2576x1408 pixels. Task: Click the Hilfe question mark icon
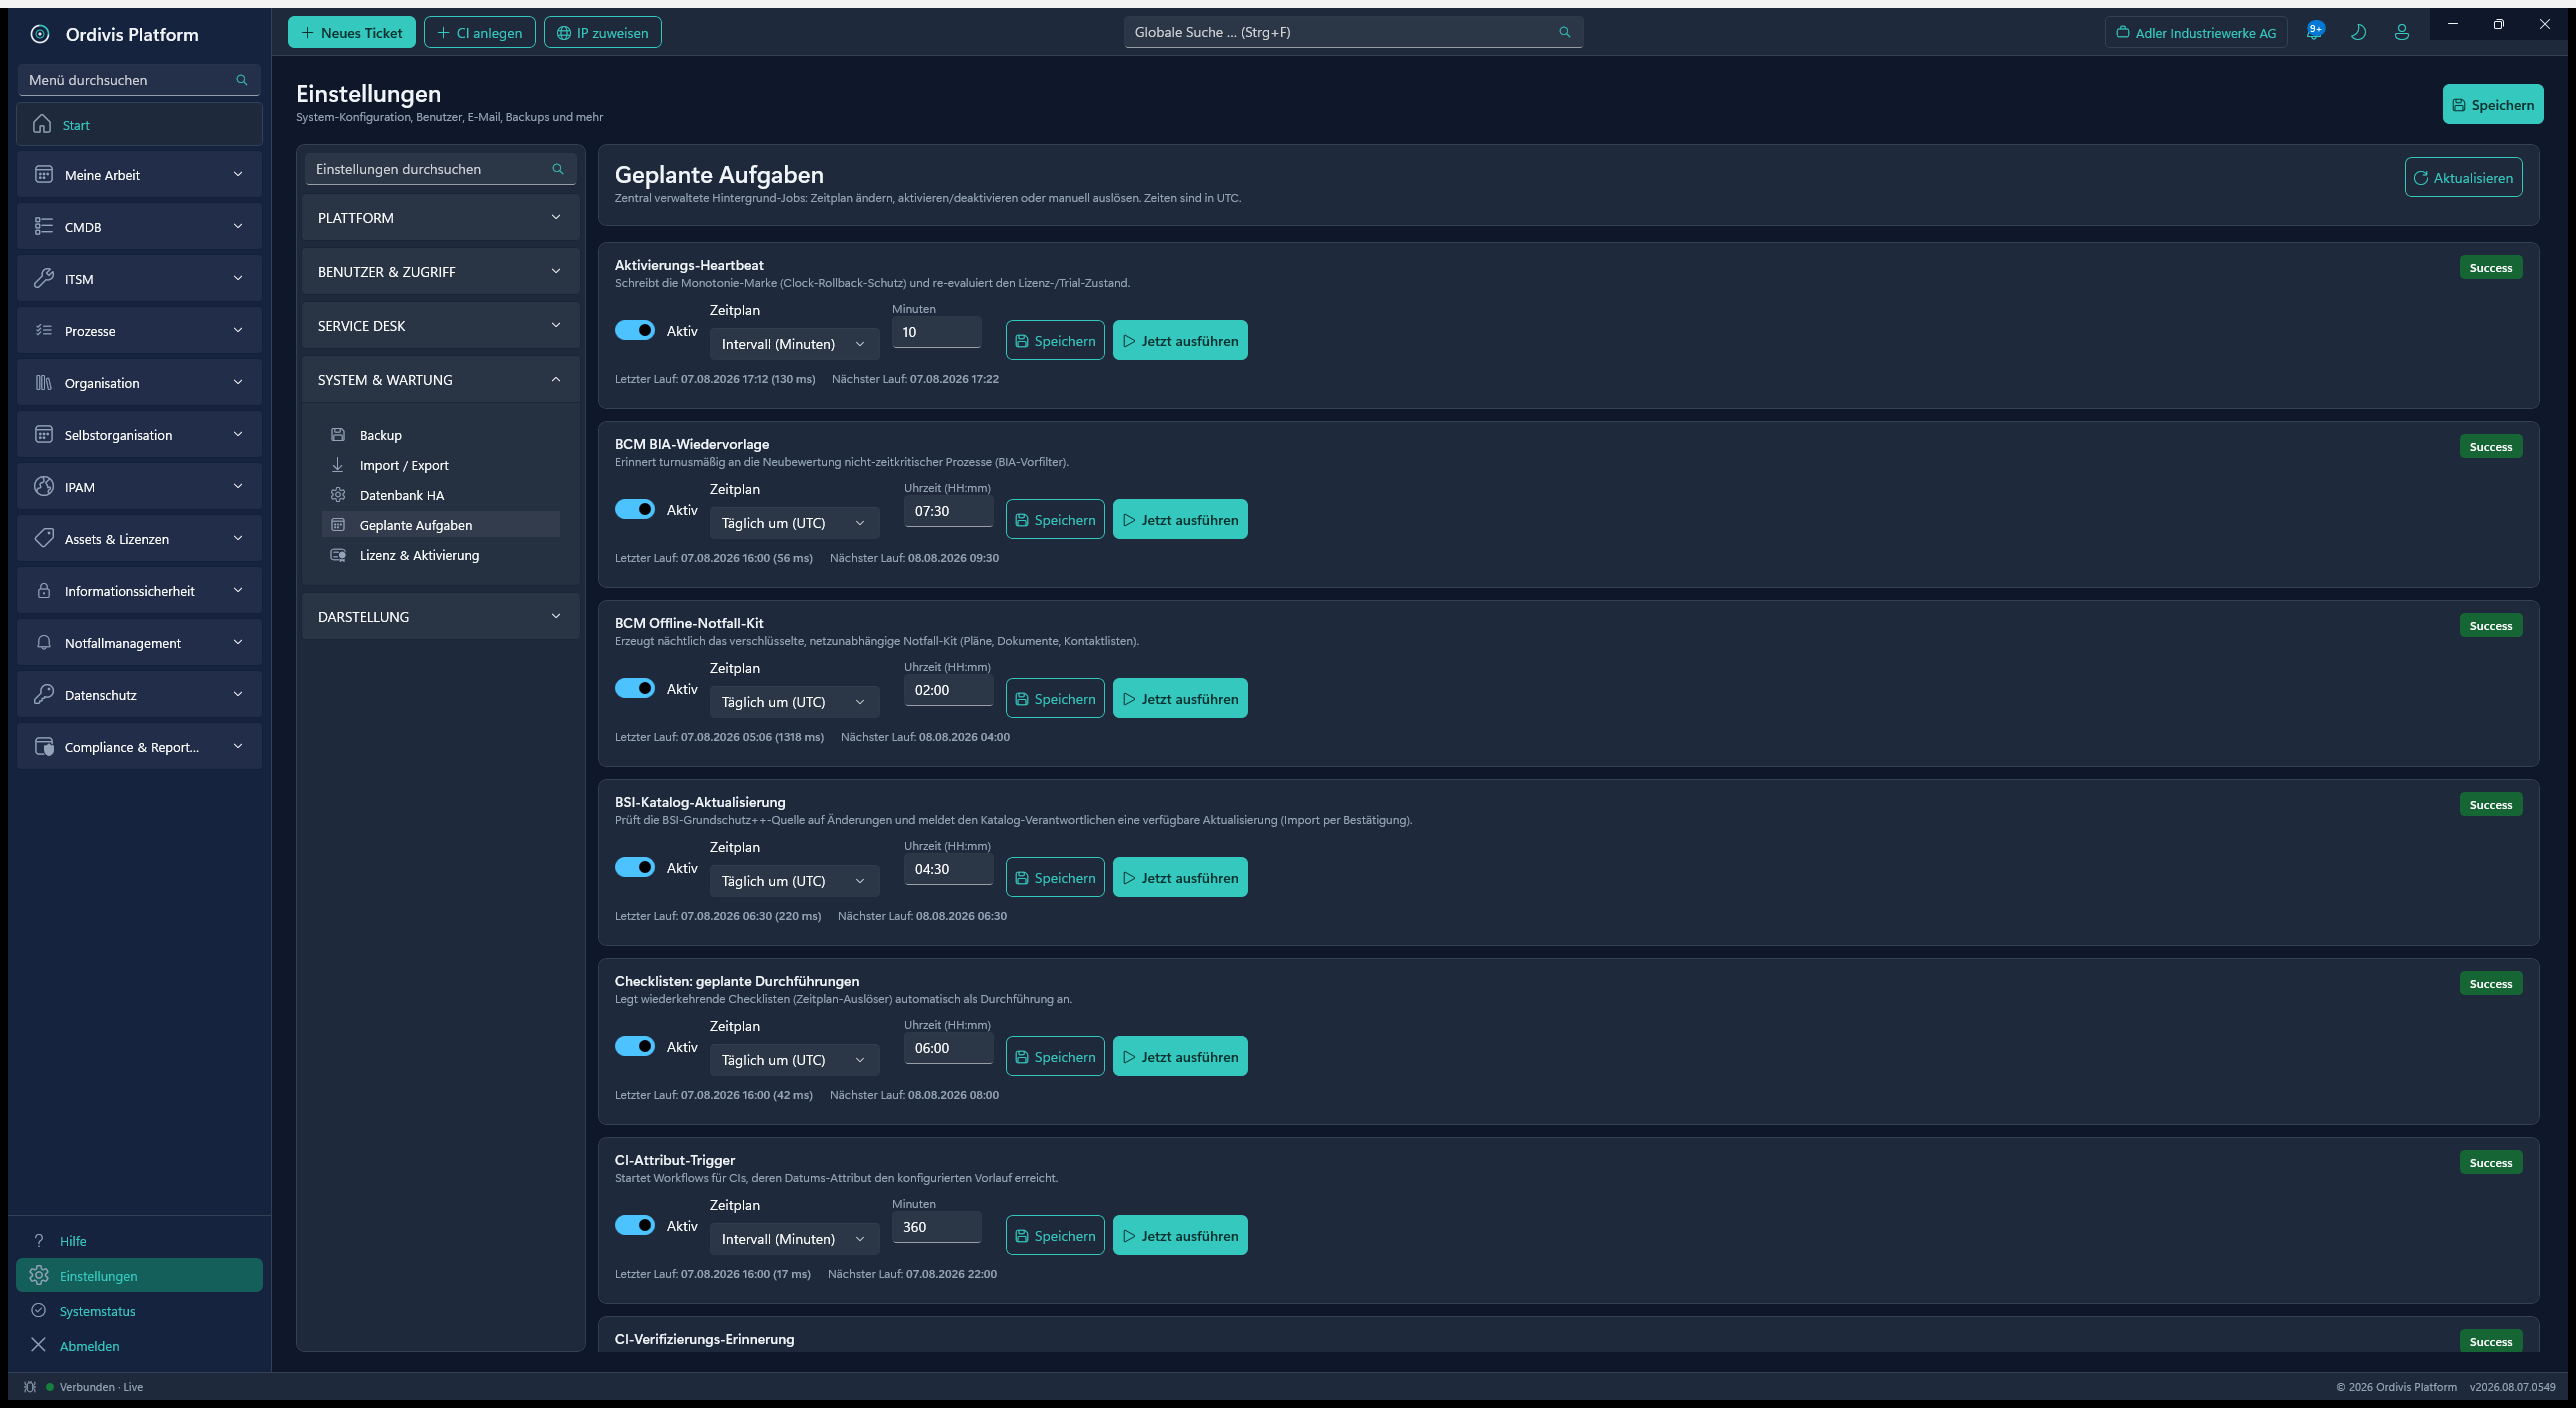tap(39, 1241)
